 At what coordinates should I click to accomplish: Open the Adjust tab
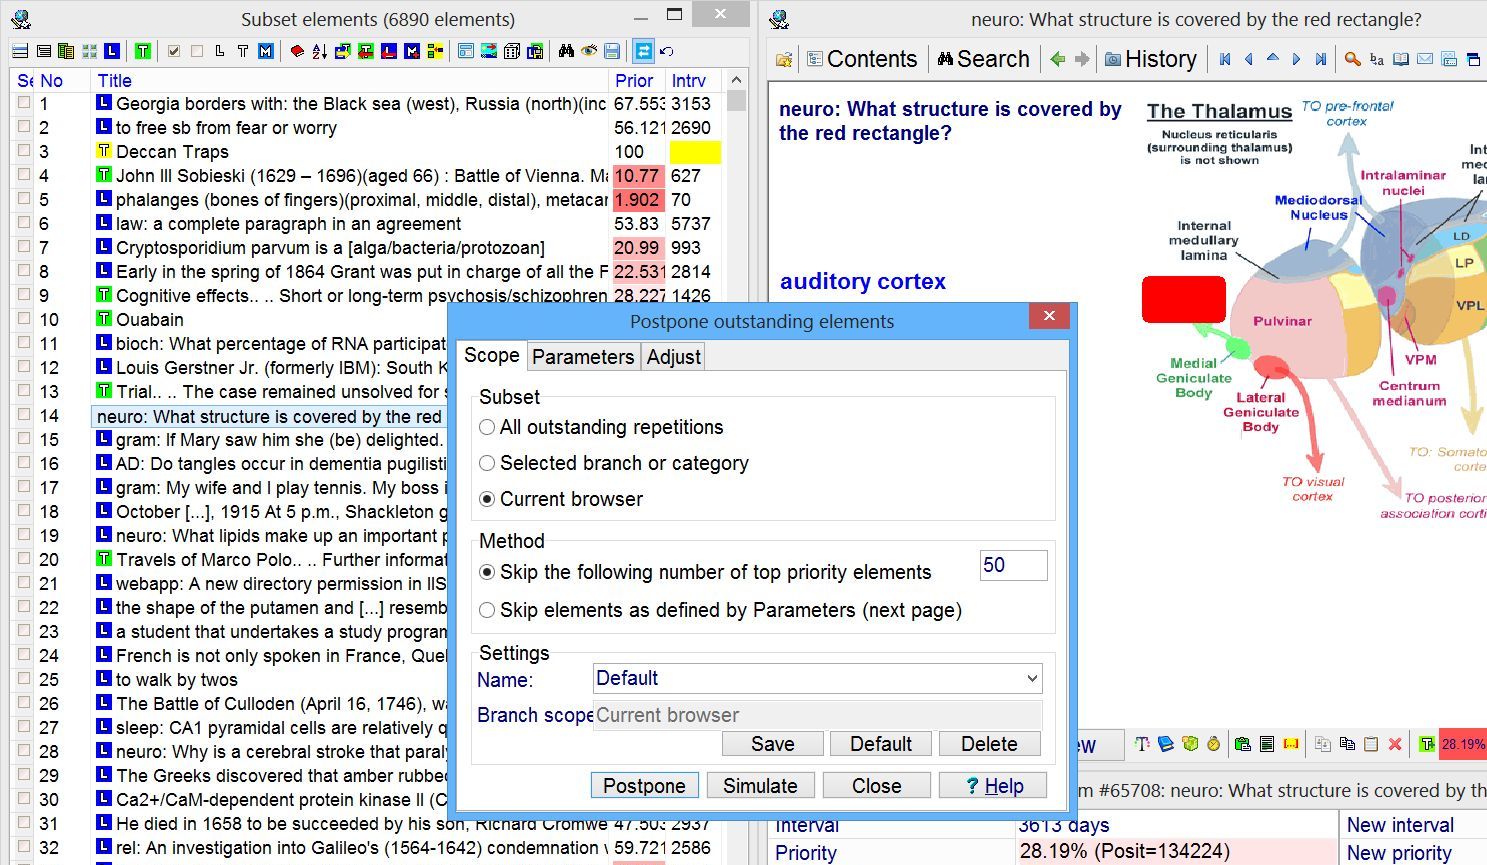click(673, 357)
